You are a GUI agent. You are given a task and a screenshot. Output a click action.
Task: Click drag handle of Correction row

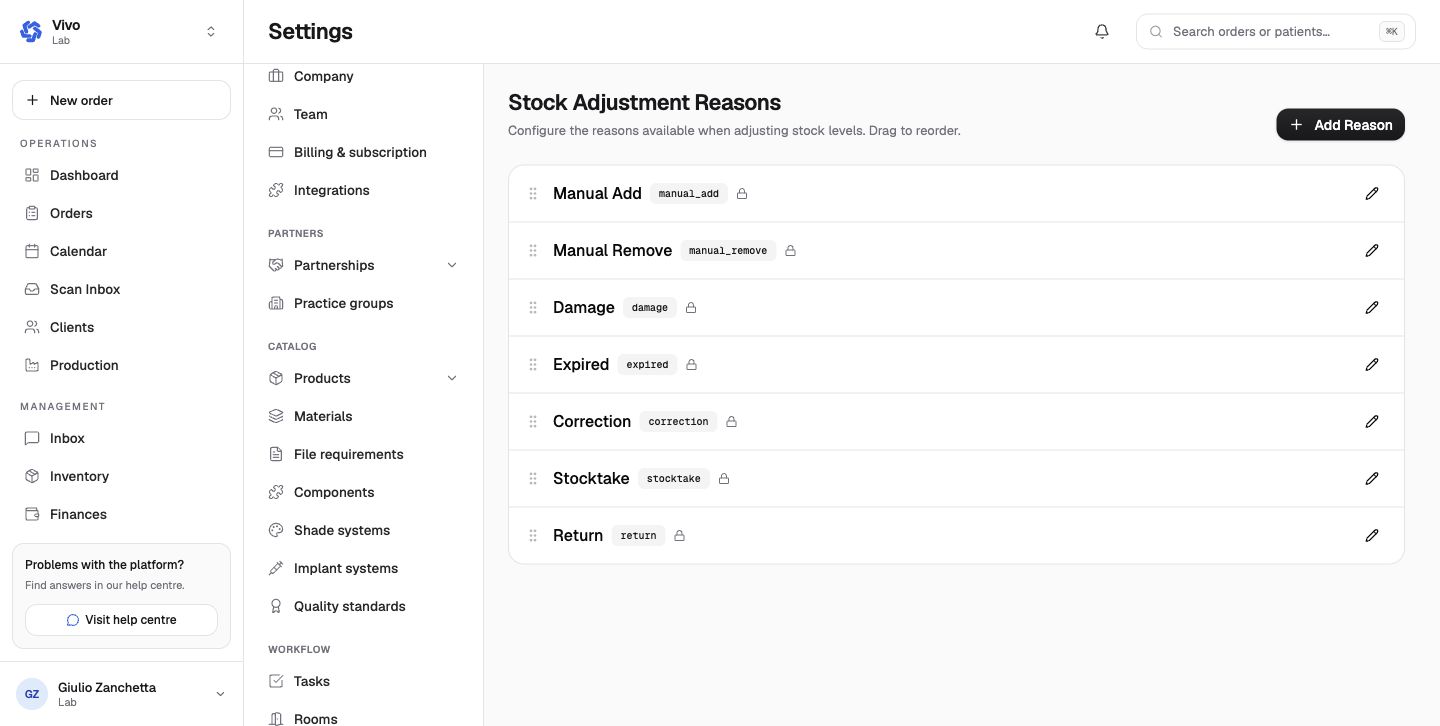coord(533,421)
